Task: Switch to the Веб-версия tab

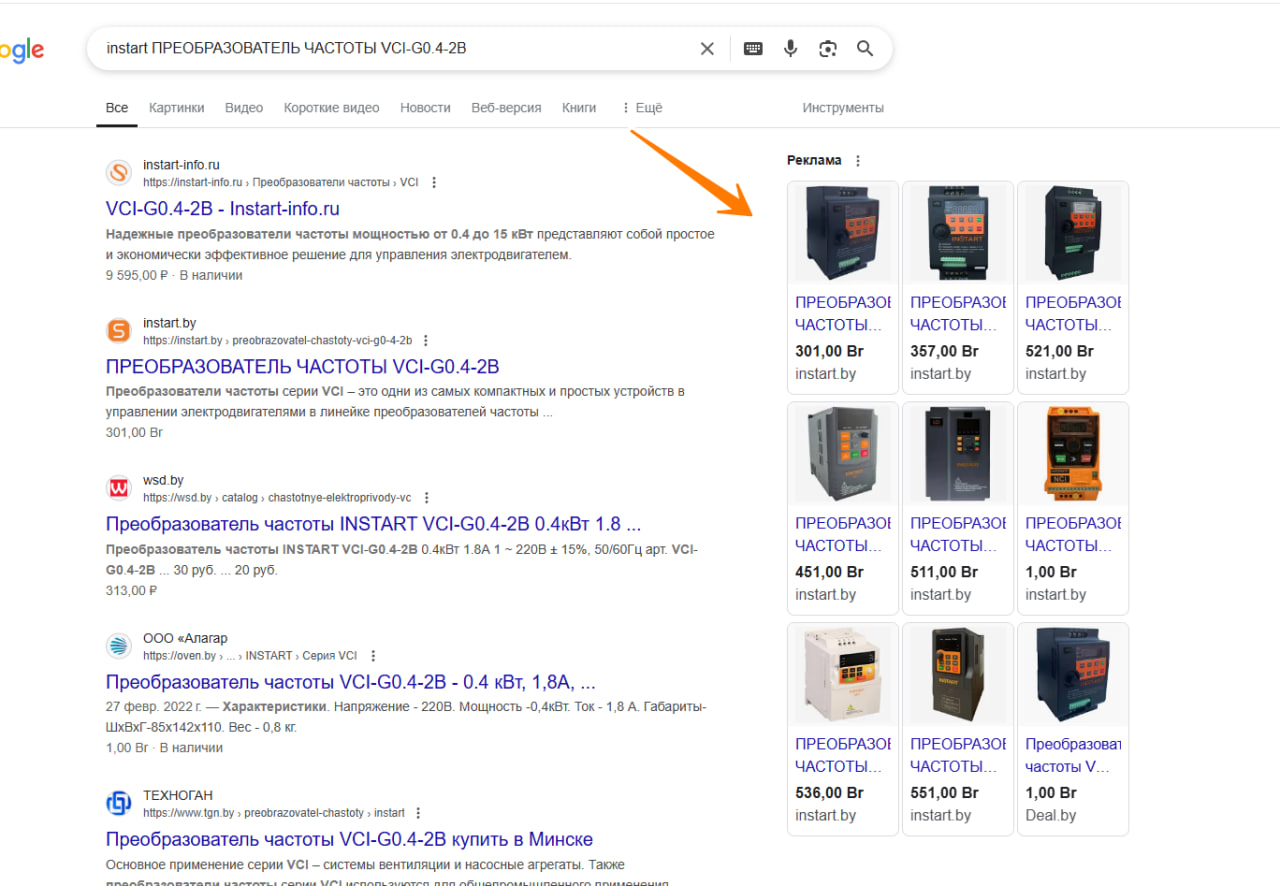Action: [506, 108]
